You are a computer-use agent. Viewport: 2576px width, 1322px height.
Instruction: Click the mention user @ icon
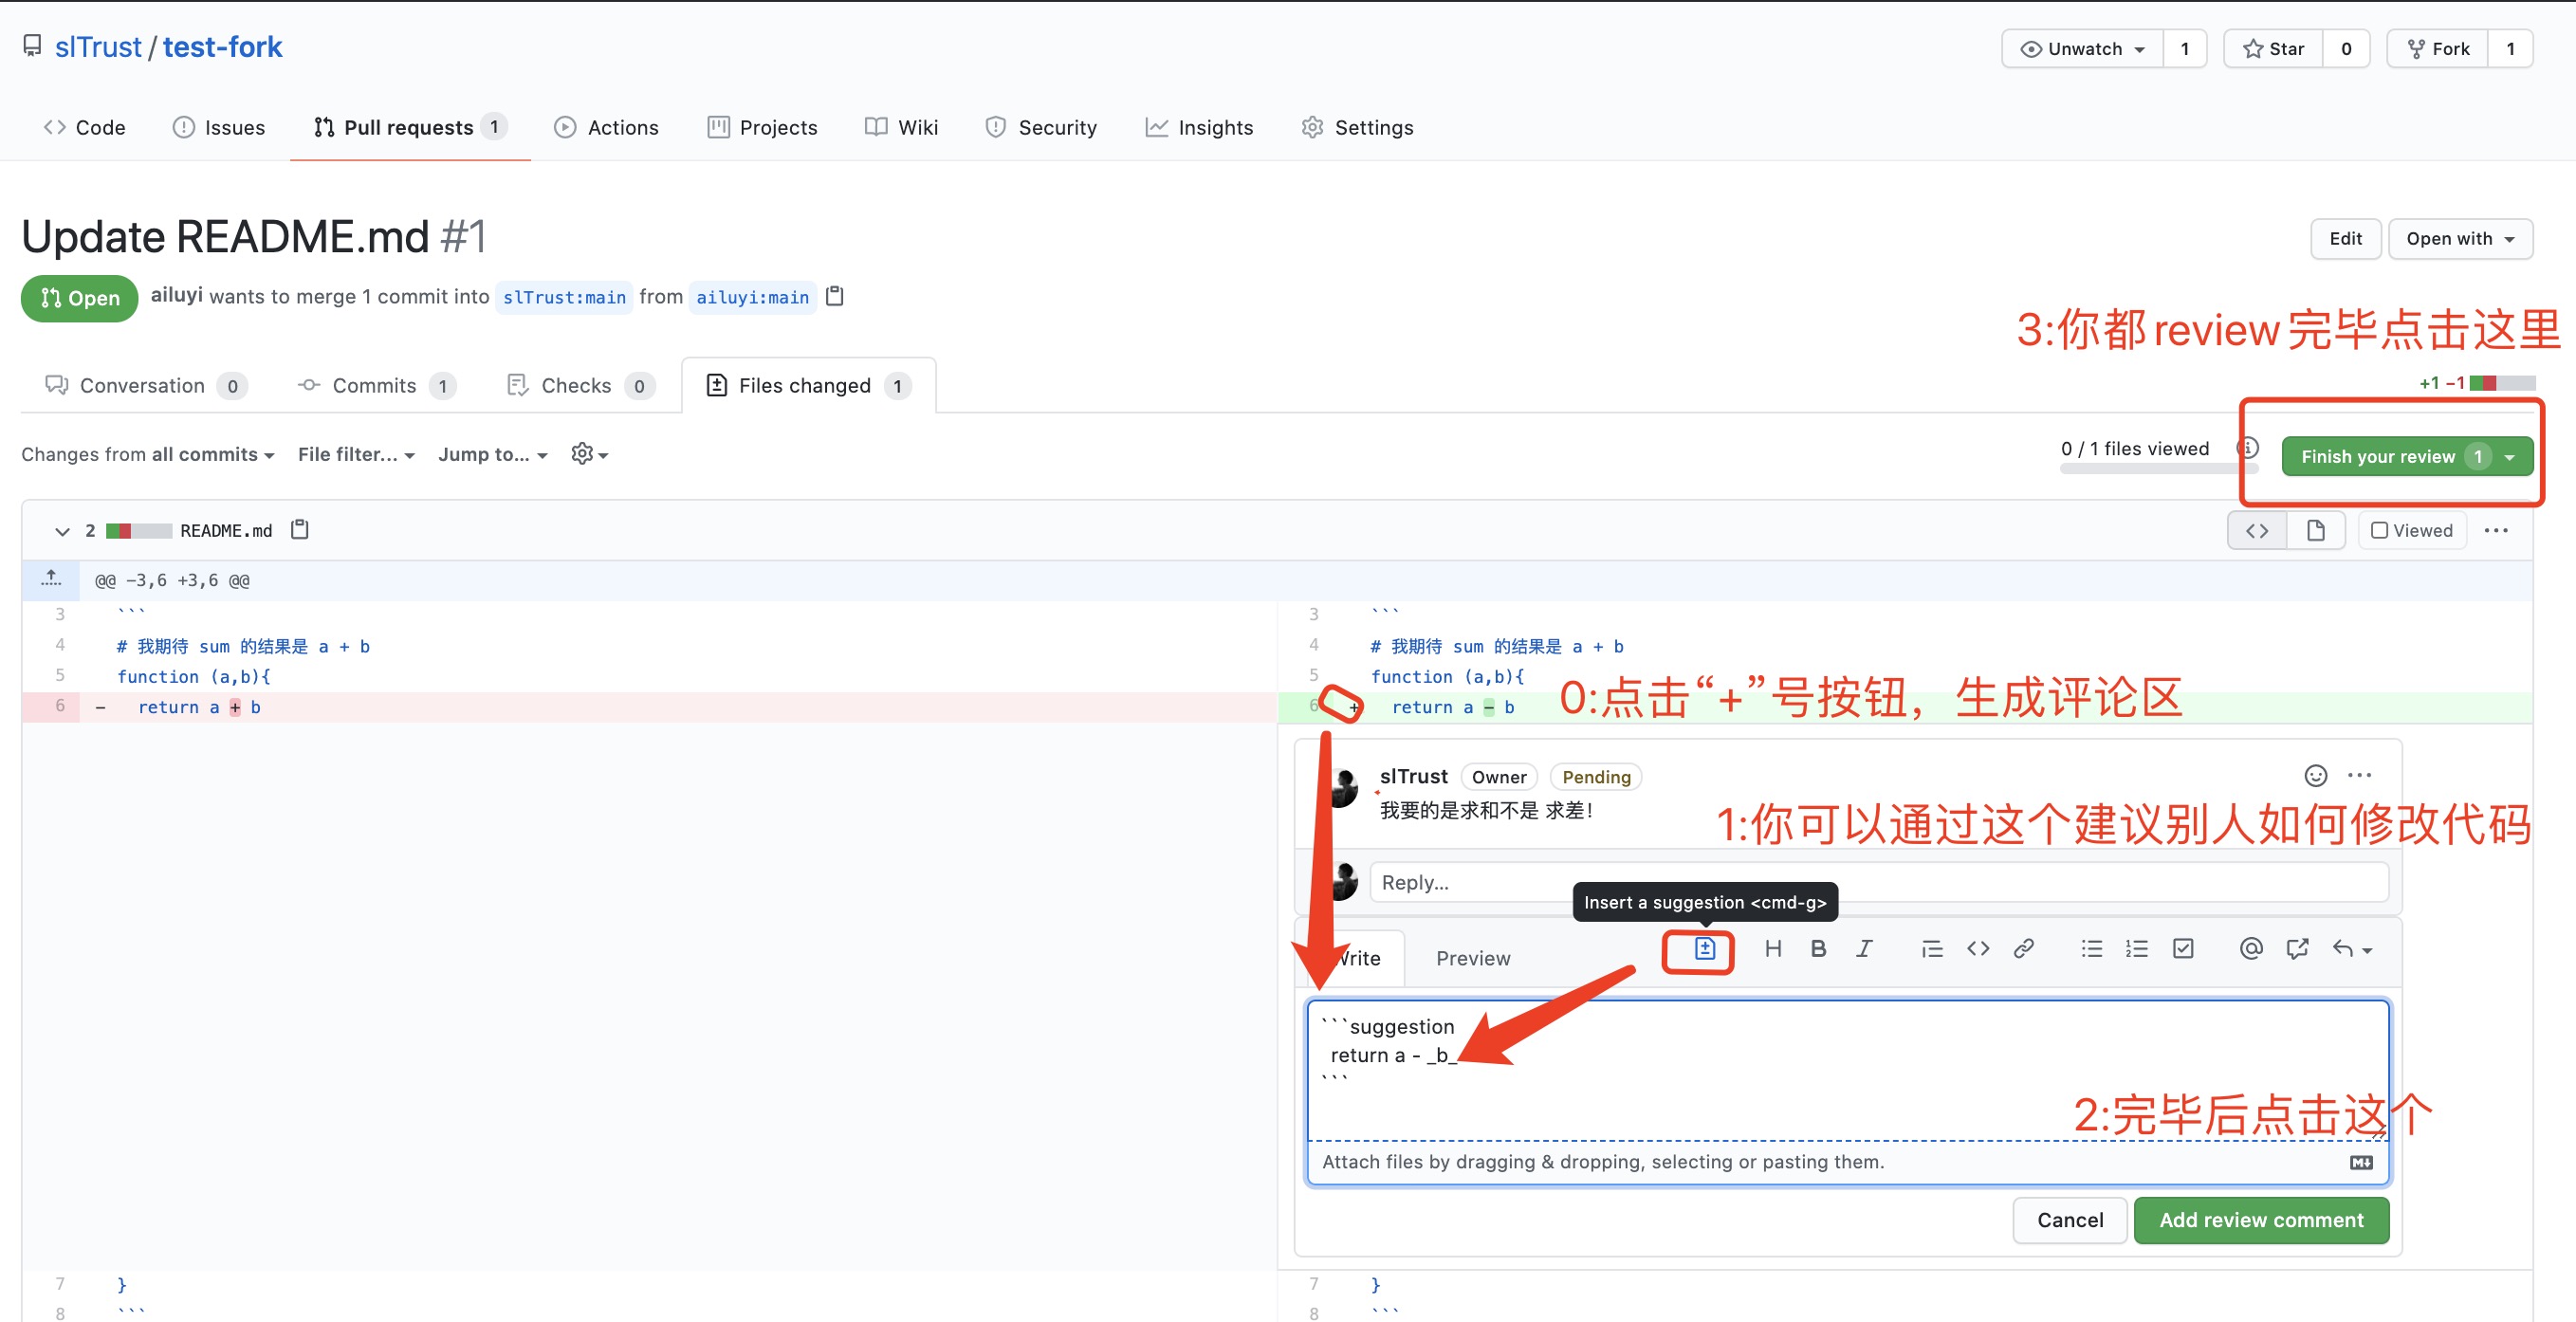(2250, 949)
